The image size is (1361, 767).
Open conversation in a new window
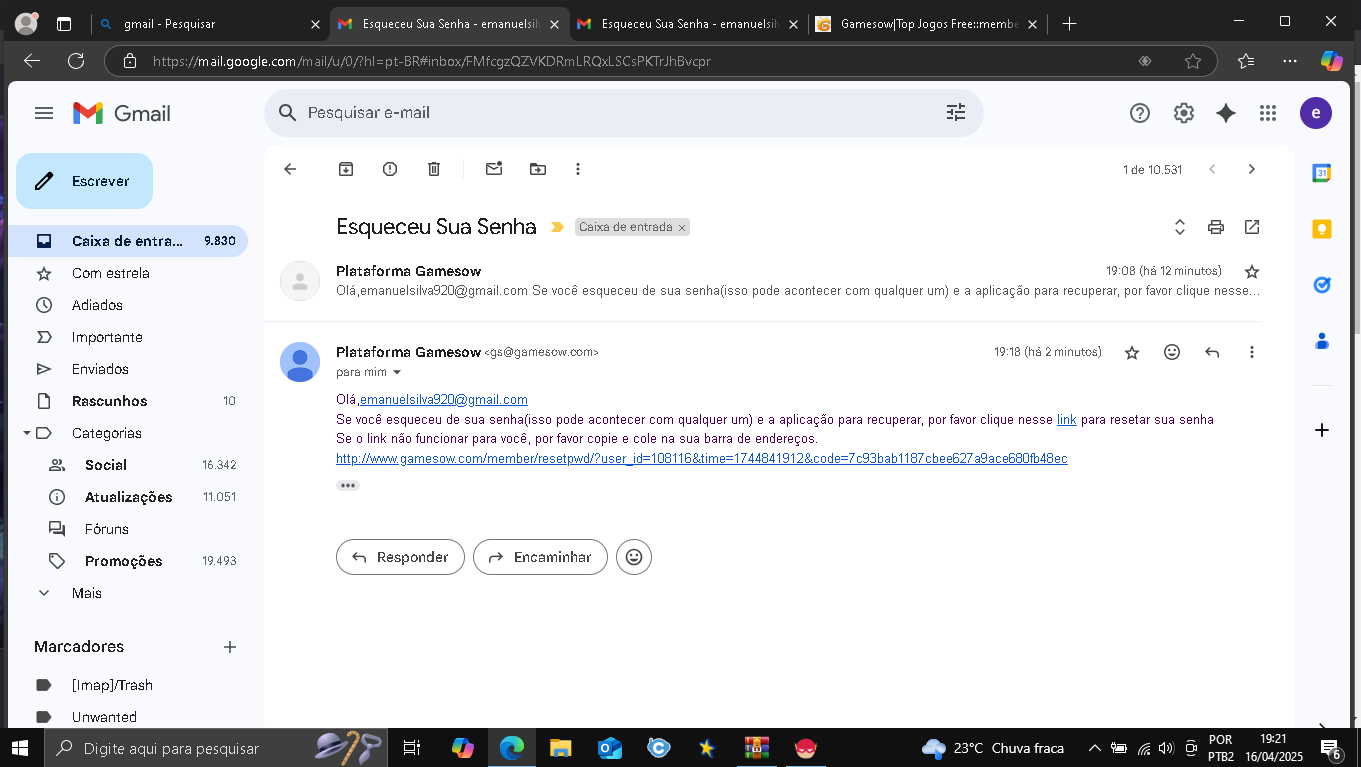pyautogui.click(x=1252, y=227)
